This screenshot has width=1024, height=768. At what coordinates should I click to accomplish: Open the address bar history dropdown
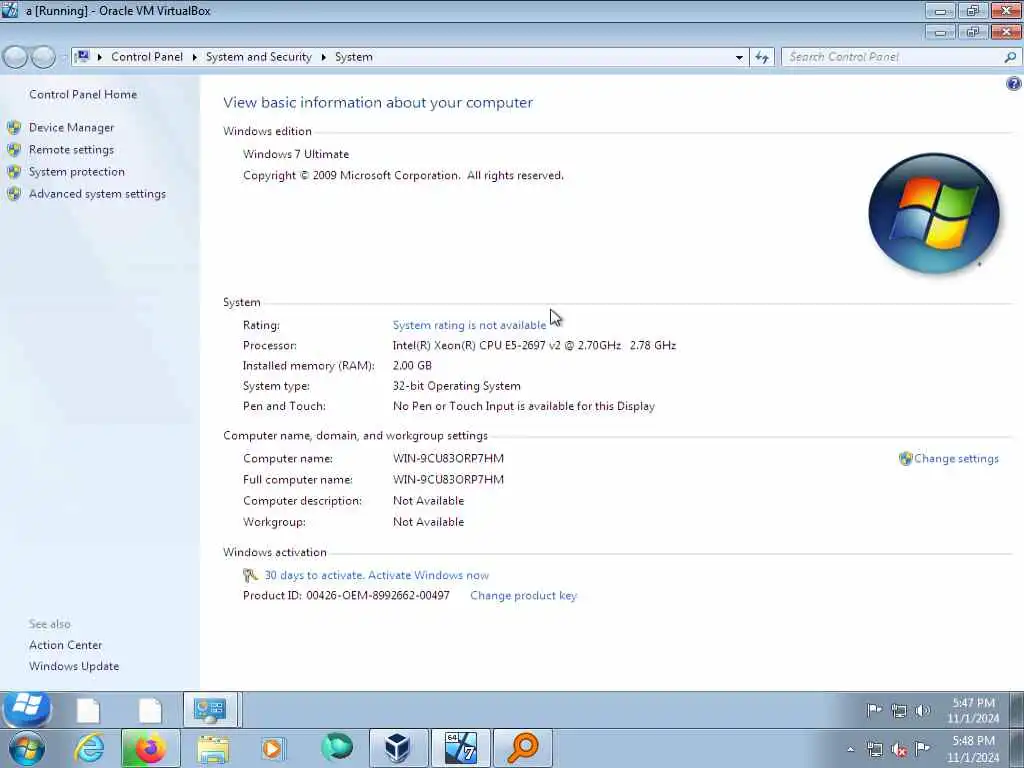click(x=739, y=57)
